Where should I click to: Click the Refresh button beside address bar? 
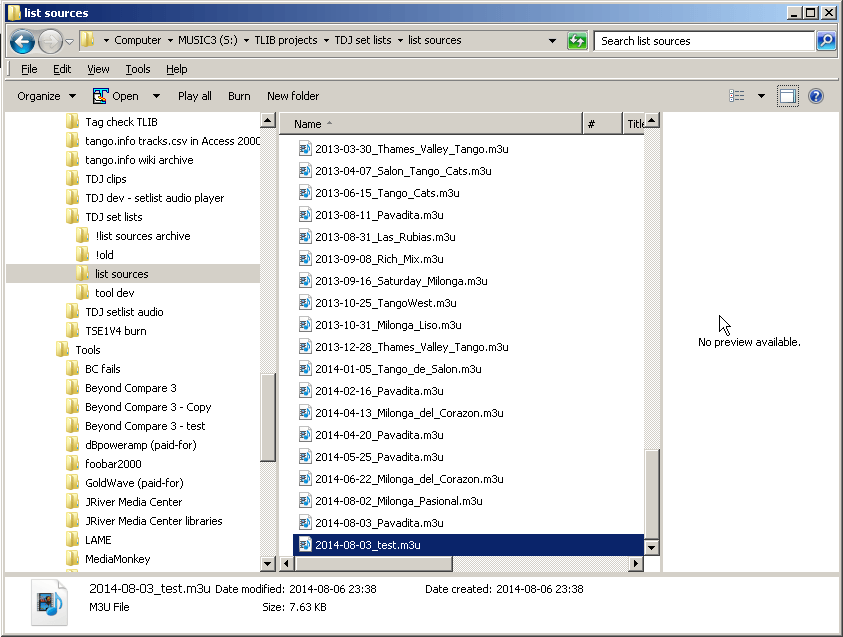point(577,41)
